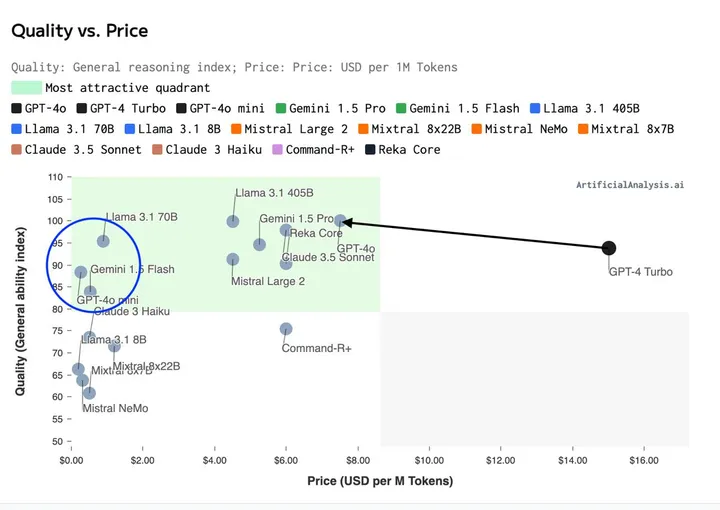Click the Mistral Large 2 chart data point
The height and width of the screenshot is (510, 720).
(x=233, y=259)
